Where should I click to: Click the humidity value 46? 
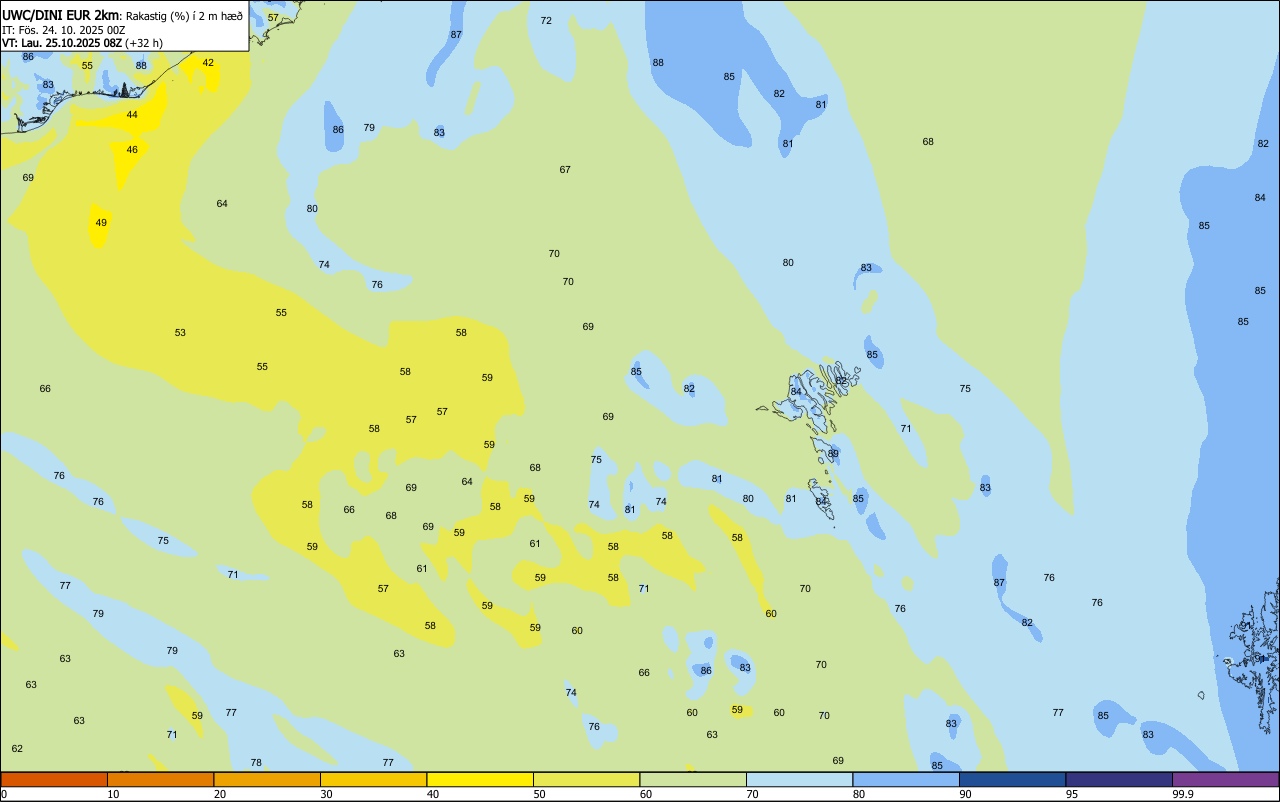coord(132,150)
